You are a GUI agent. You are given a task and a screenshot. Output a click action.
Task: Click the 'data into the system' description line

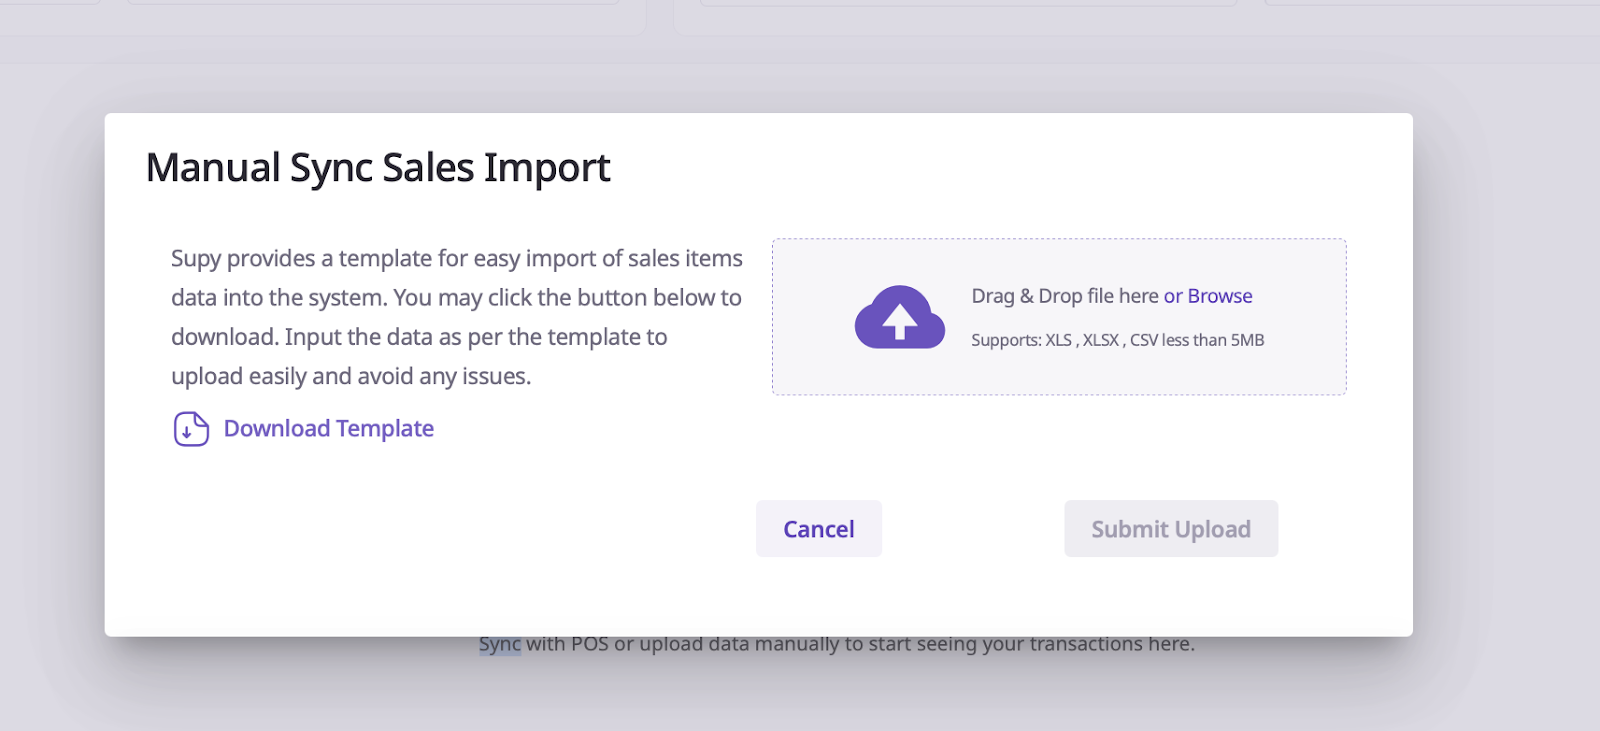(280, 298)
